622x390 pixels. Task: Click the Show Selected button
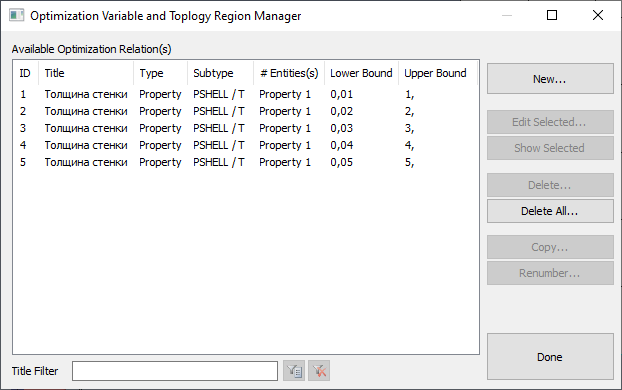[x=550, y=148]
